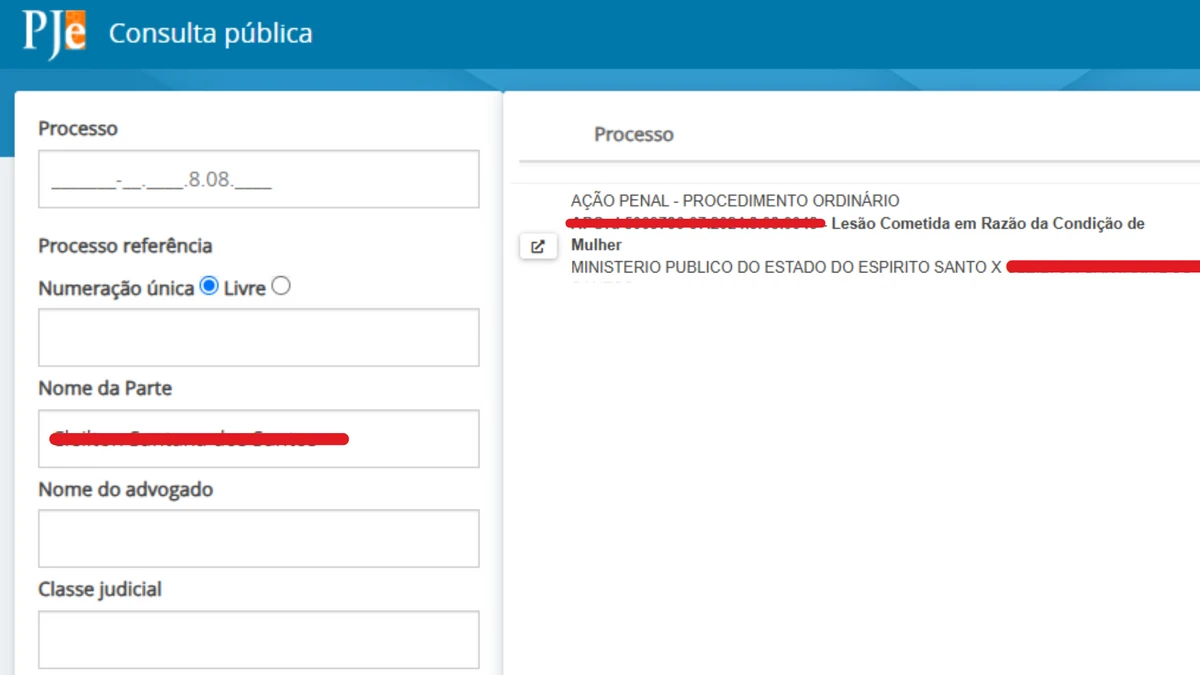The width and height of the screenshot is (1200, 675).
Task: Click the Processo referência input box
Action: coord(258,337)
